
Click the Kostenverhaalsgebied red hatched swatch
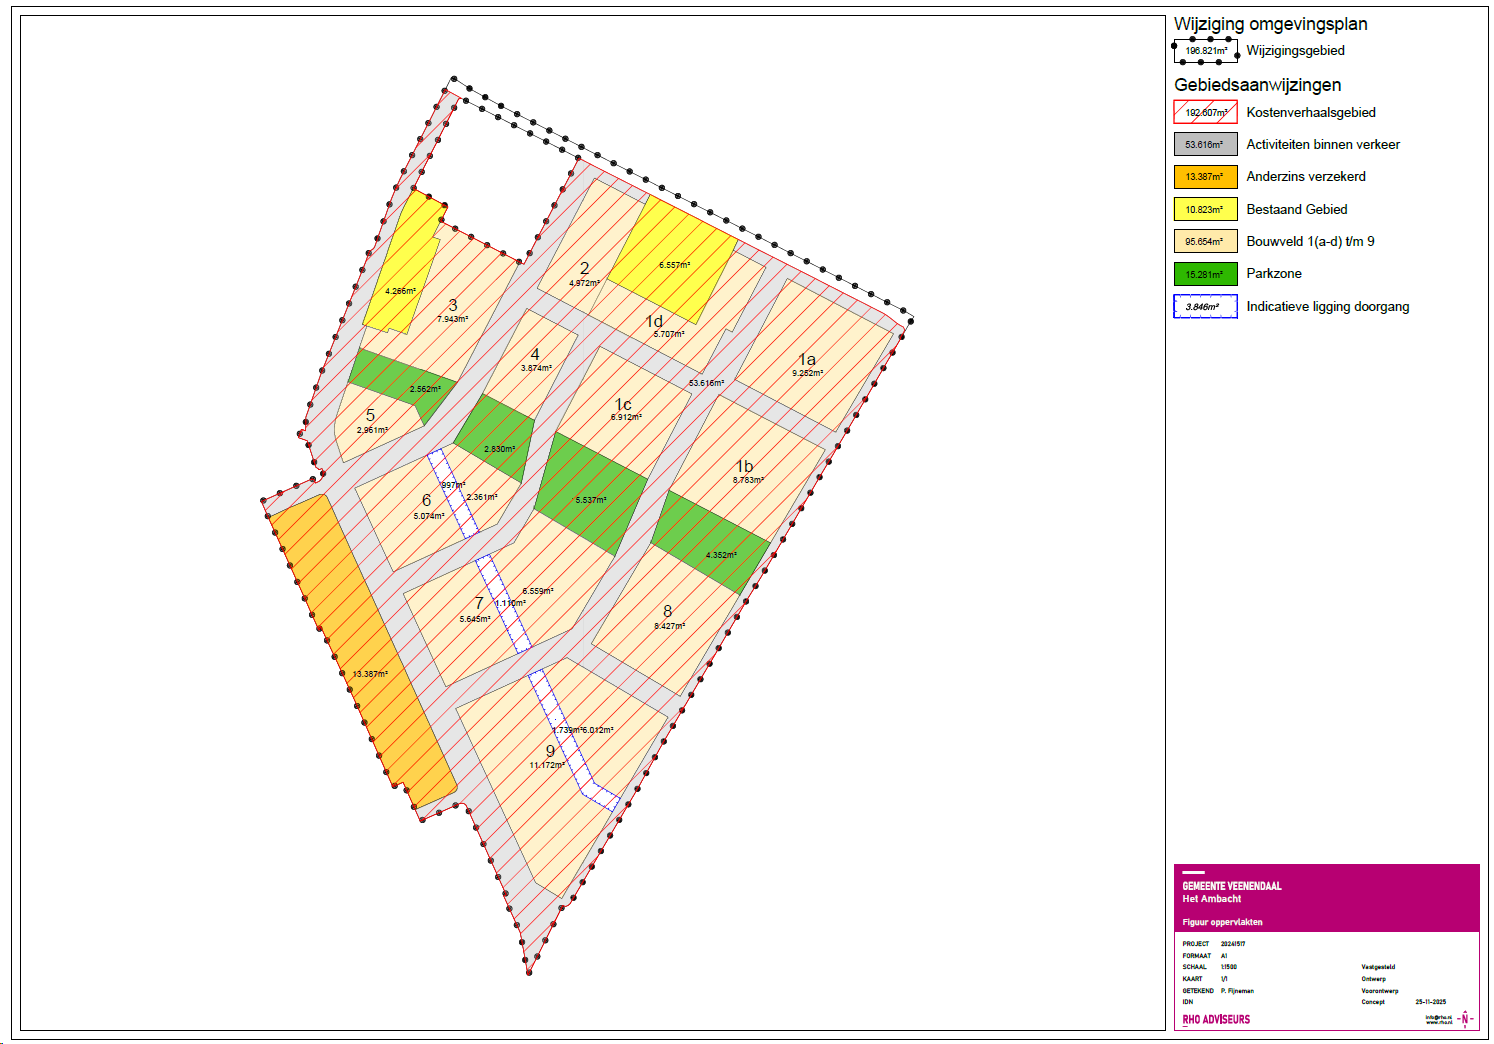pyautogui.click(x=1205, y=112)
